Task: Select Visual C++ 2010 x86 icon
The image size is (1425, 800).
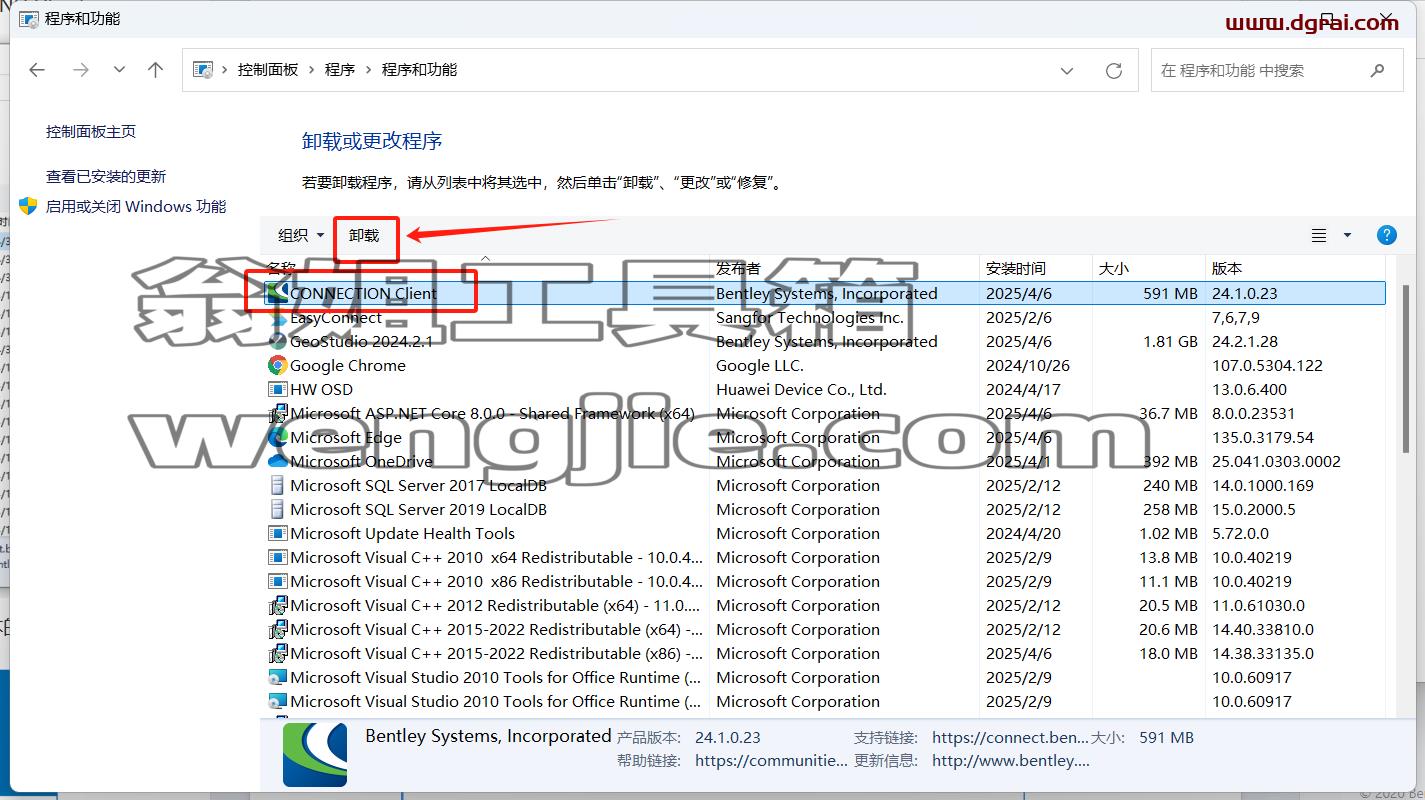Action: [277, 581]
